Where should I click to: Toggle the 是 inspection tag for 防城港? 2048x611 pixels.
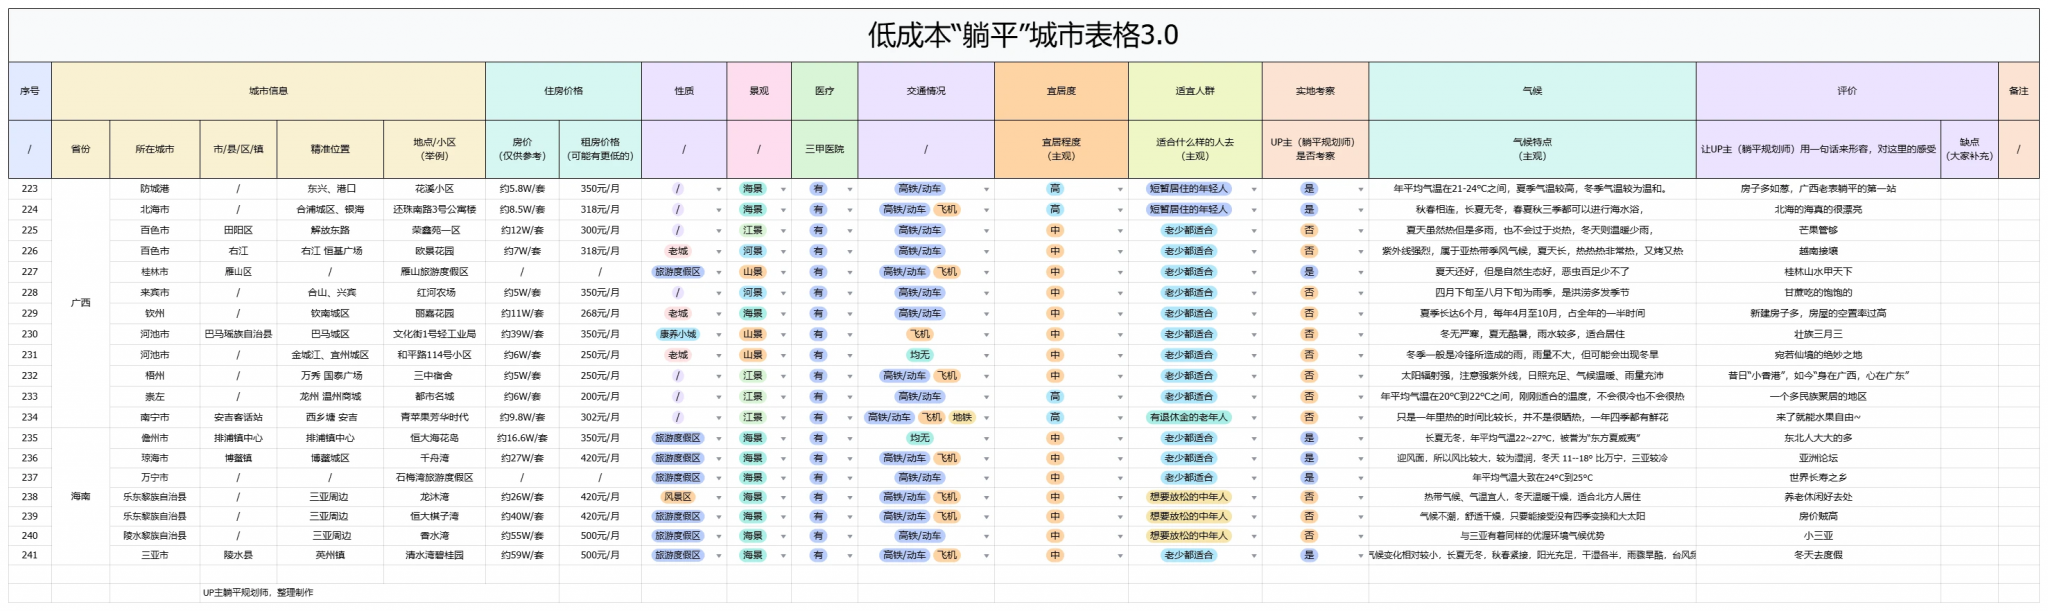point(1308,188)
